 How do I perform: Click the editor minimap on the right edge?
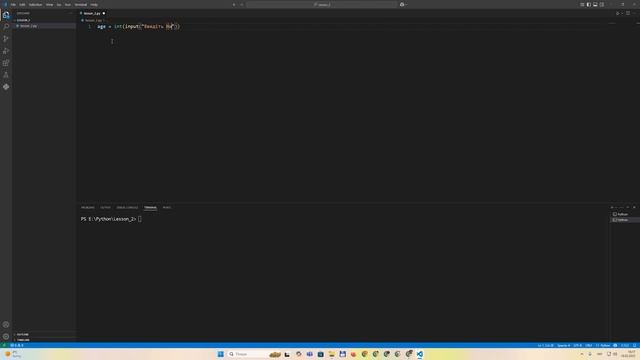612,23
